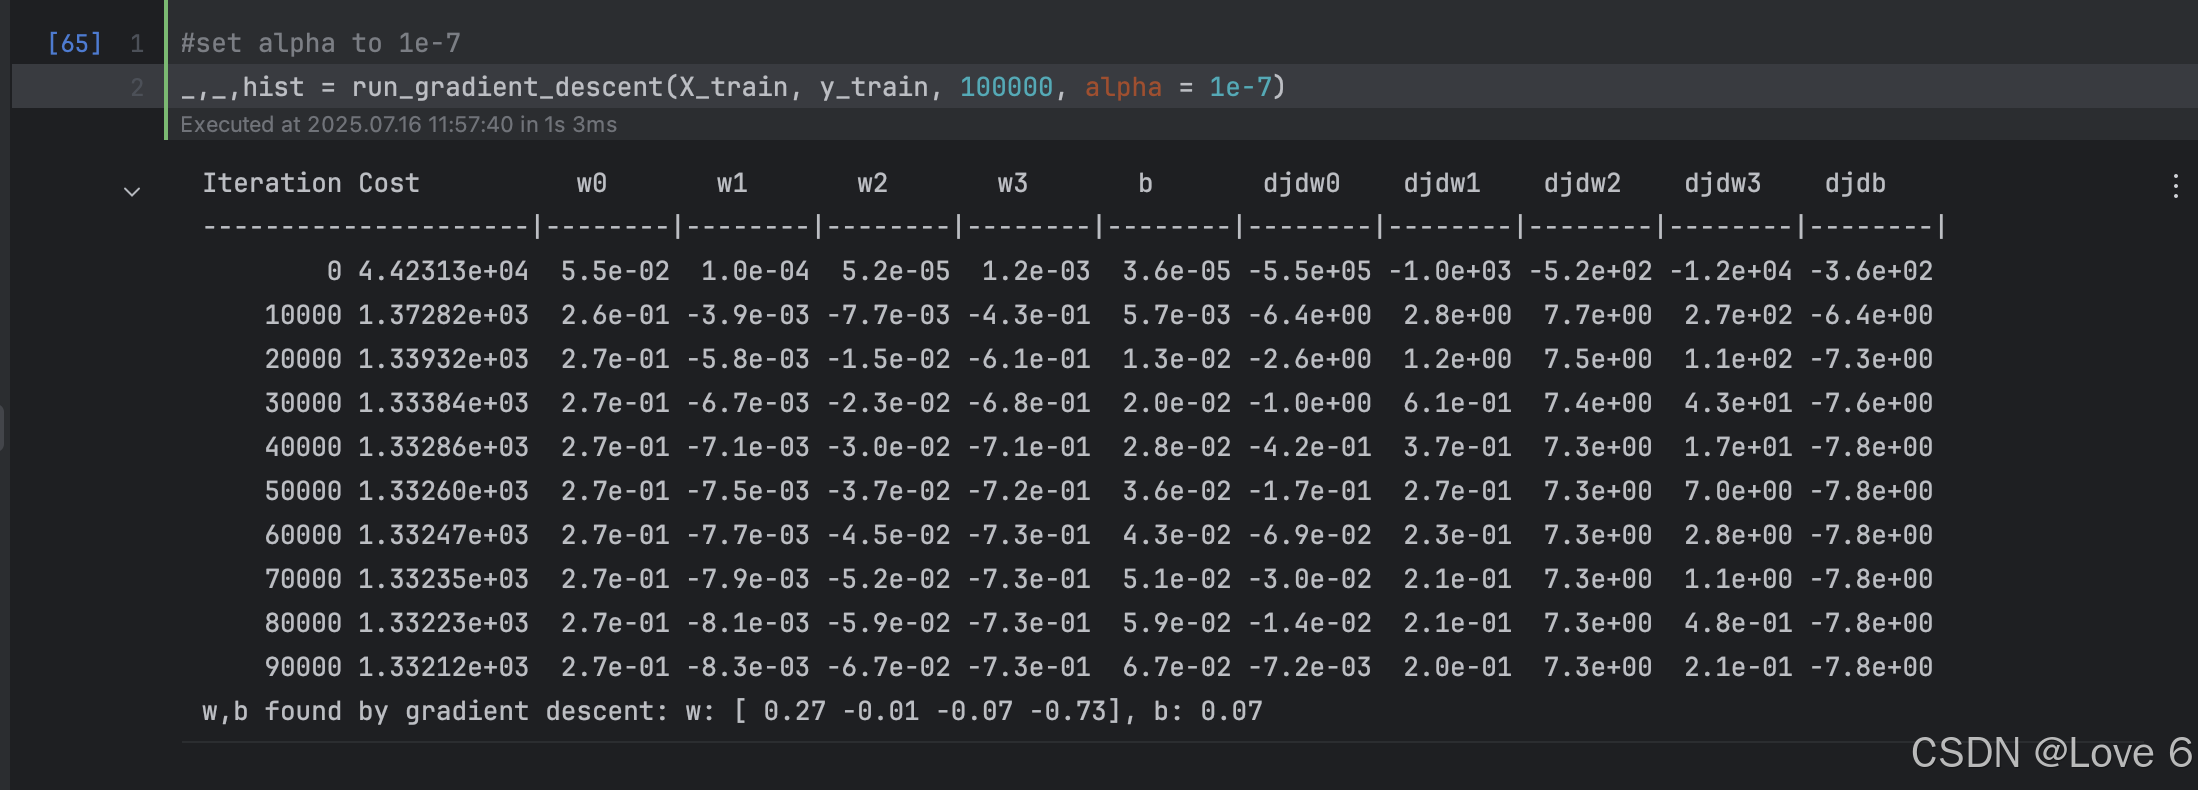Viewport: 2198px width, 790px height.
Task: Click the djdw1 column header
Action: pos(1442,183)
